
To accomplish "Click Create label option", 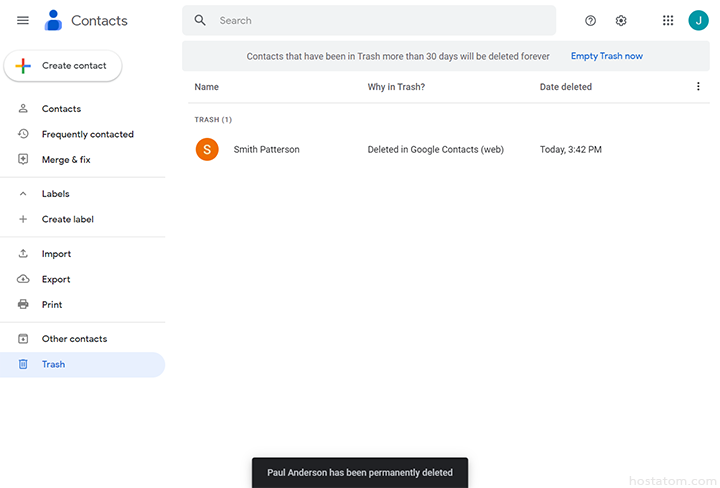I will tap(67, 219).
